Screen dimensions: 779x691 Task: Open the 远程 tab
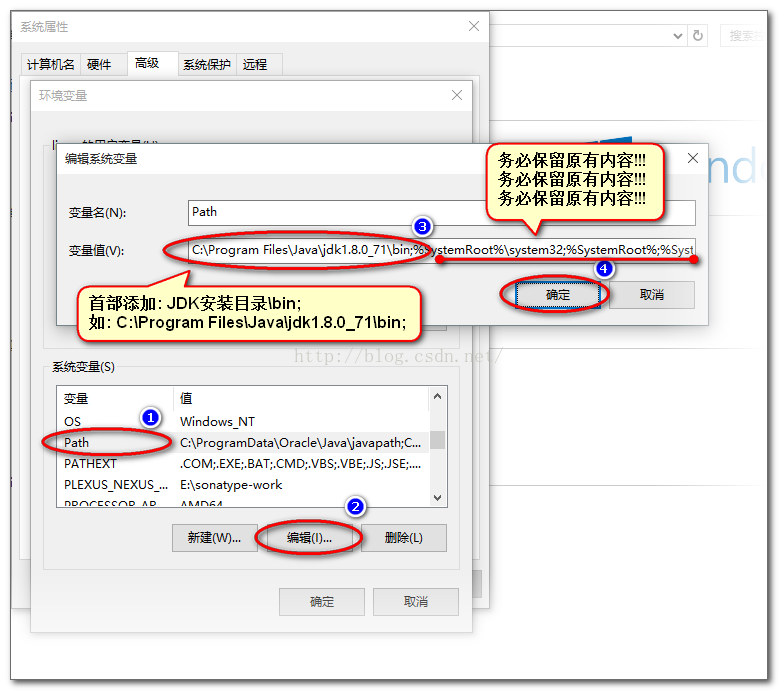[x=258, y=65]
